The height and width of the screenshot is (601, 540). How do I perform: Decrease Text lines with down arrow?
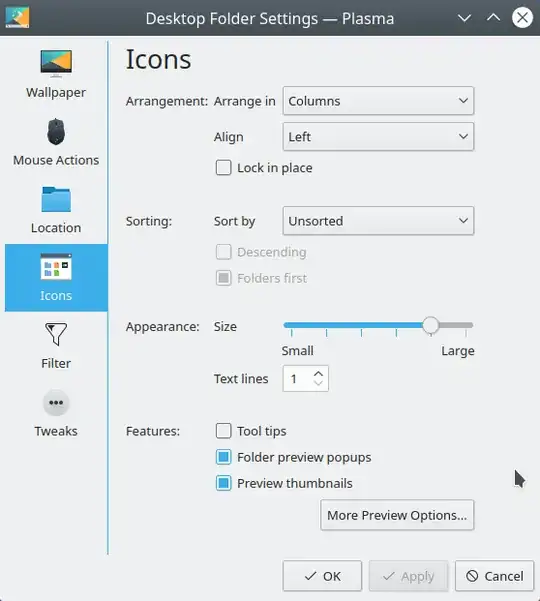pyautogui.click(x=318, y=383)
